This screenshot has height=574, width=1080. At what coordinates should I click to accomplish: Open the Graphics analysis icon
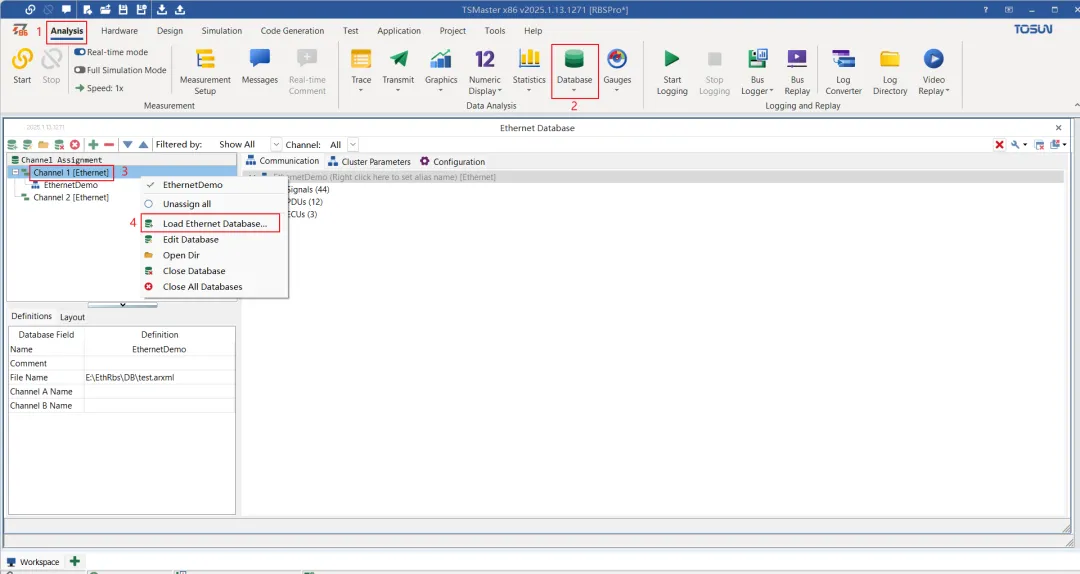click(441, 59)
